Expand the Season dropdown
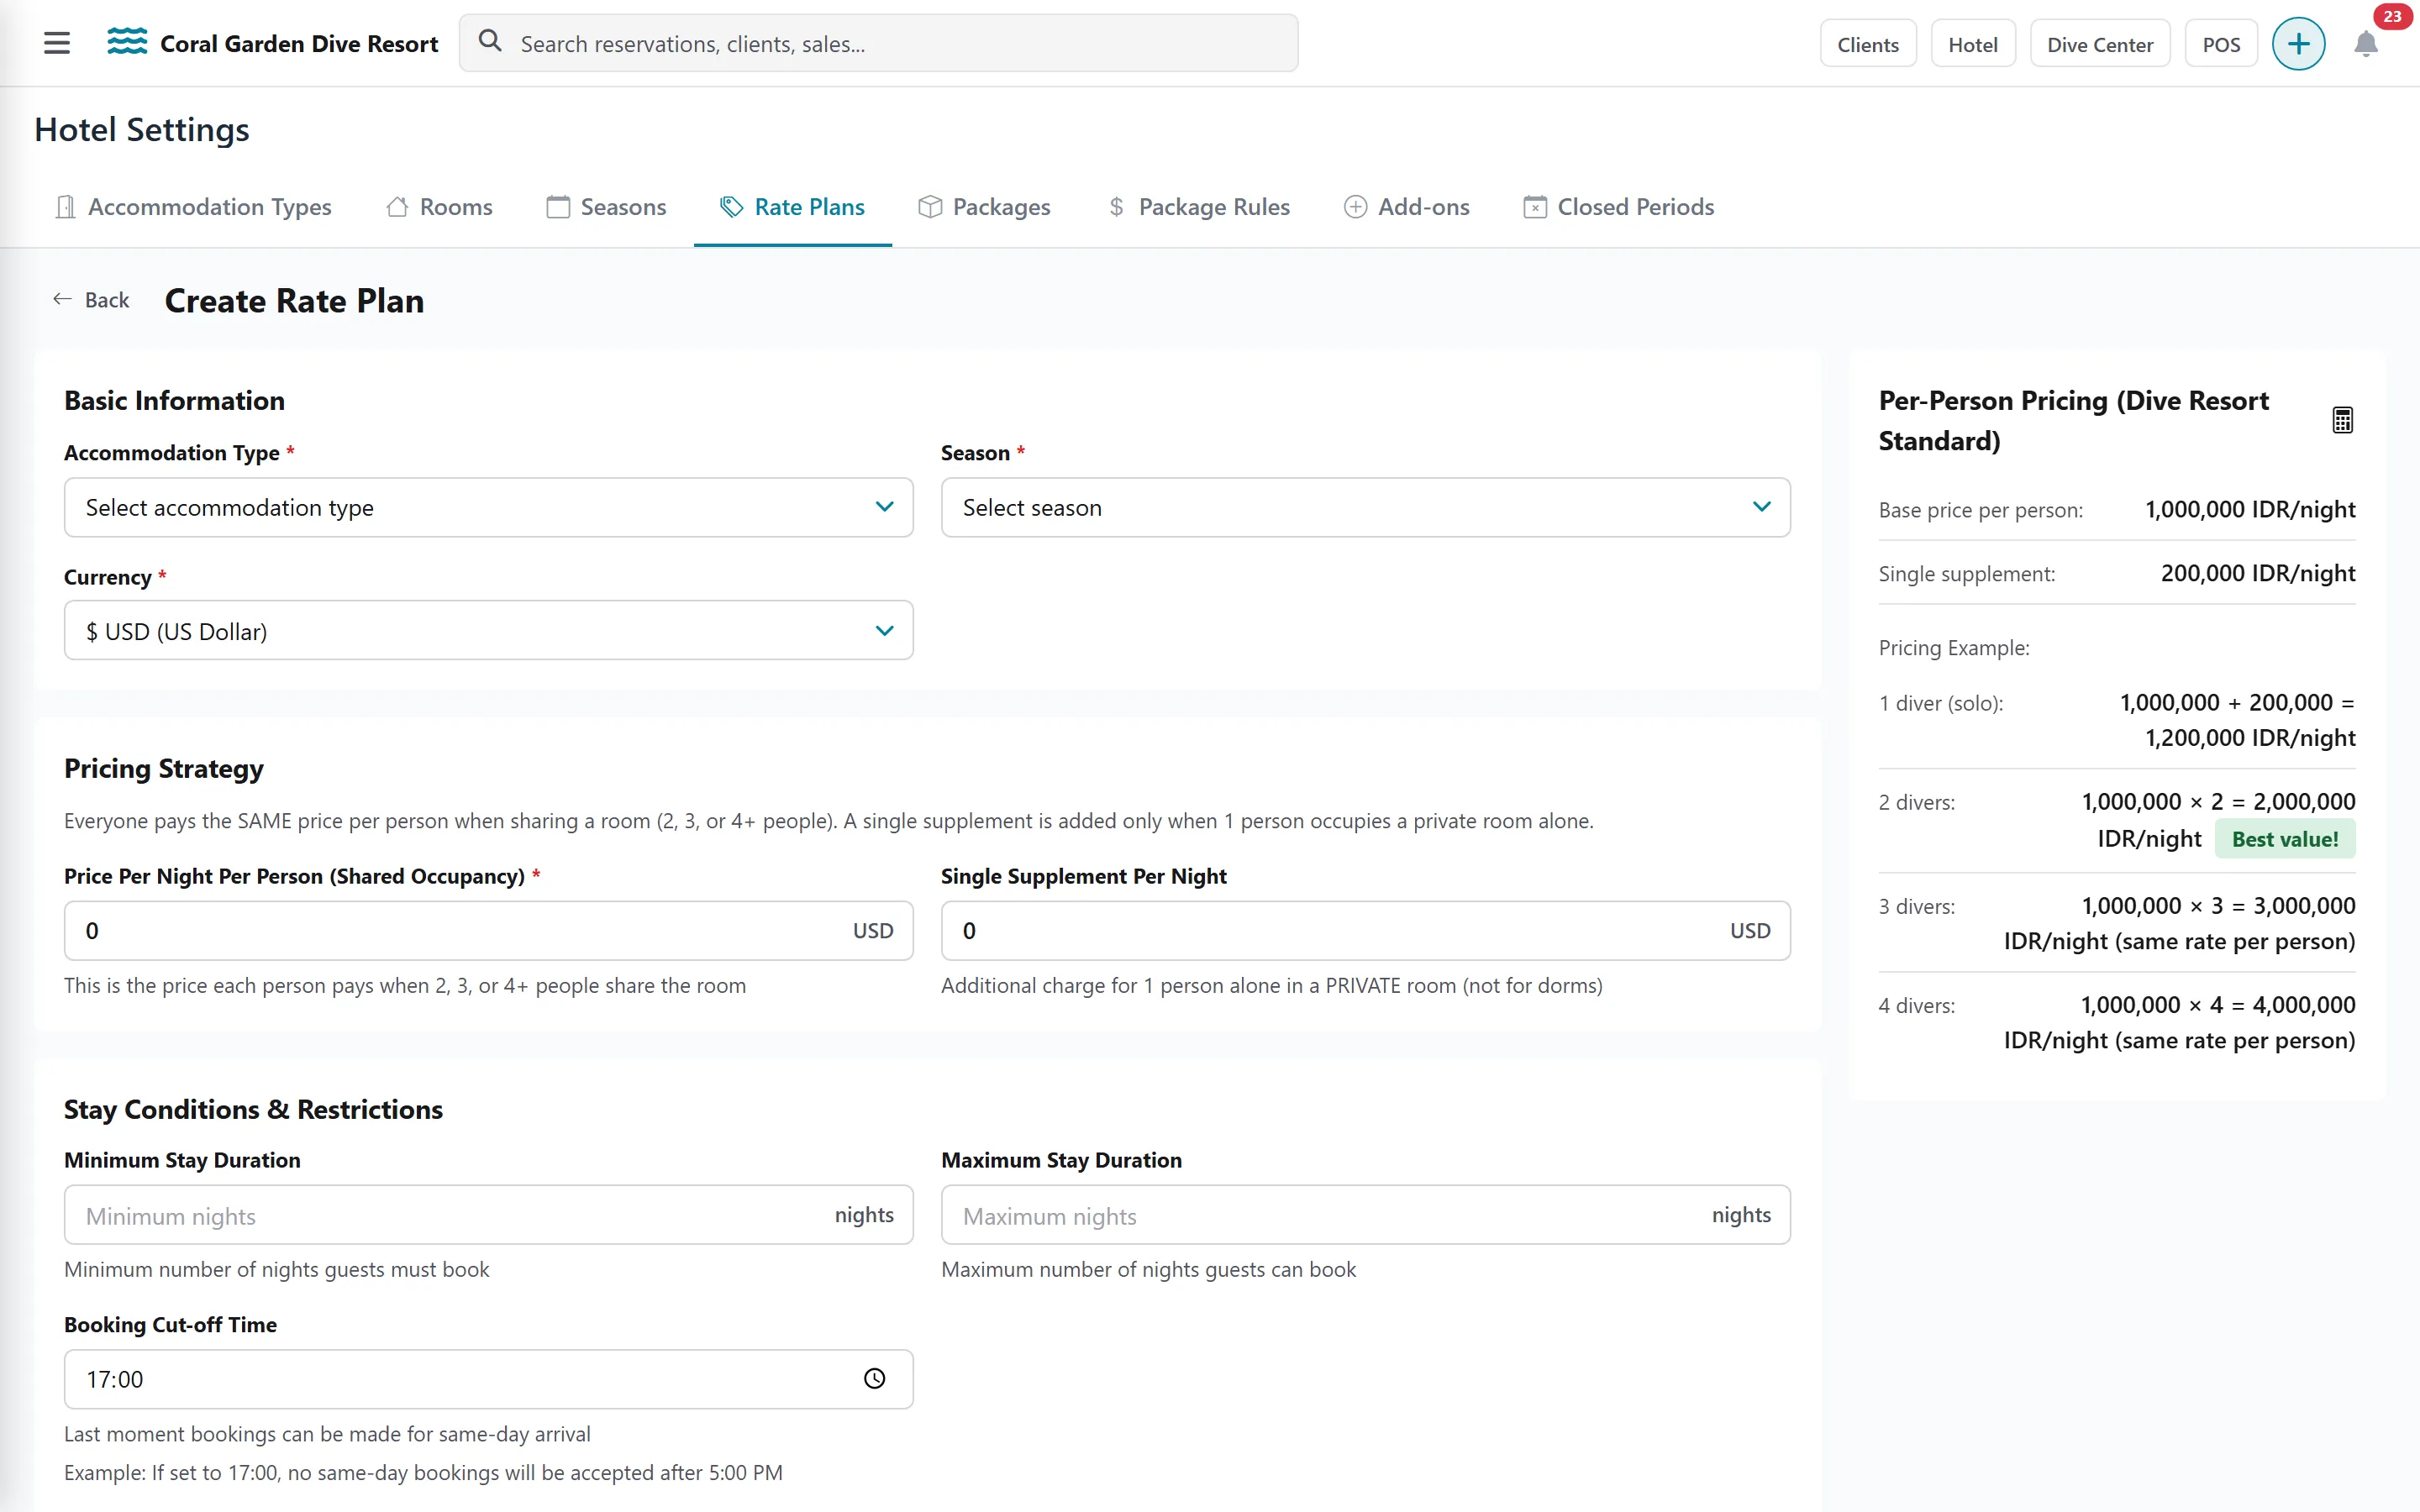The image size is (2420, 1512). point(1366,507)
